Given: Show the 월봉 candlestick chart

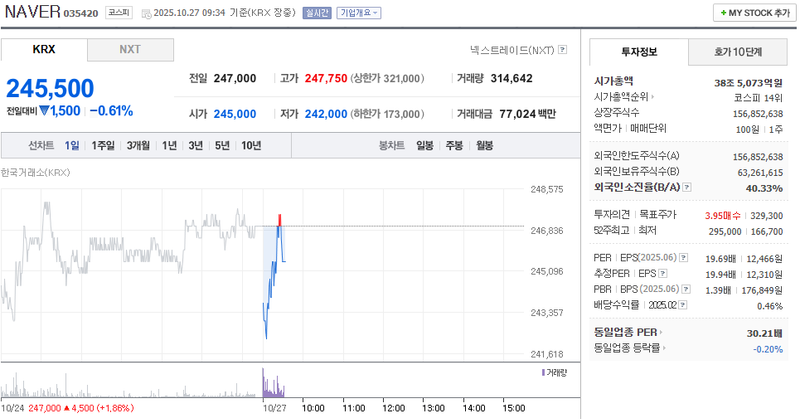Looking at the screenshot, I should 485,145.
